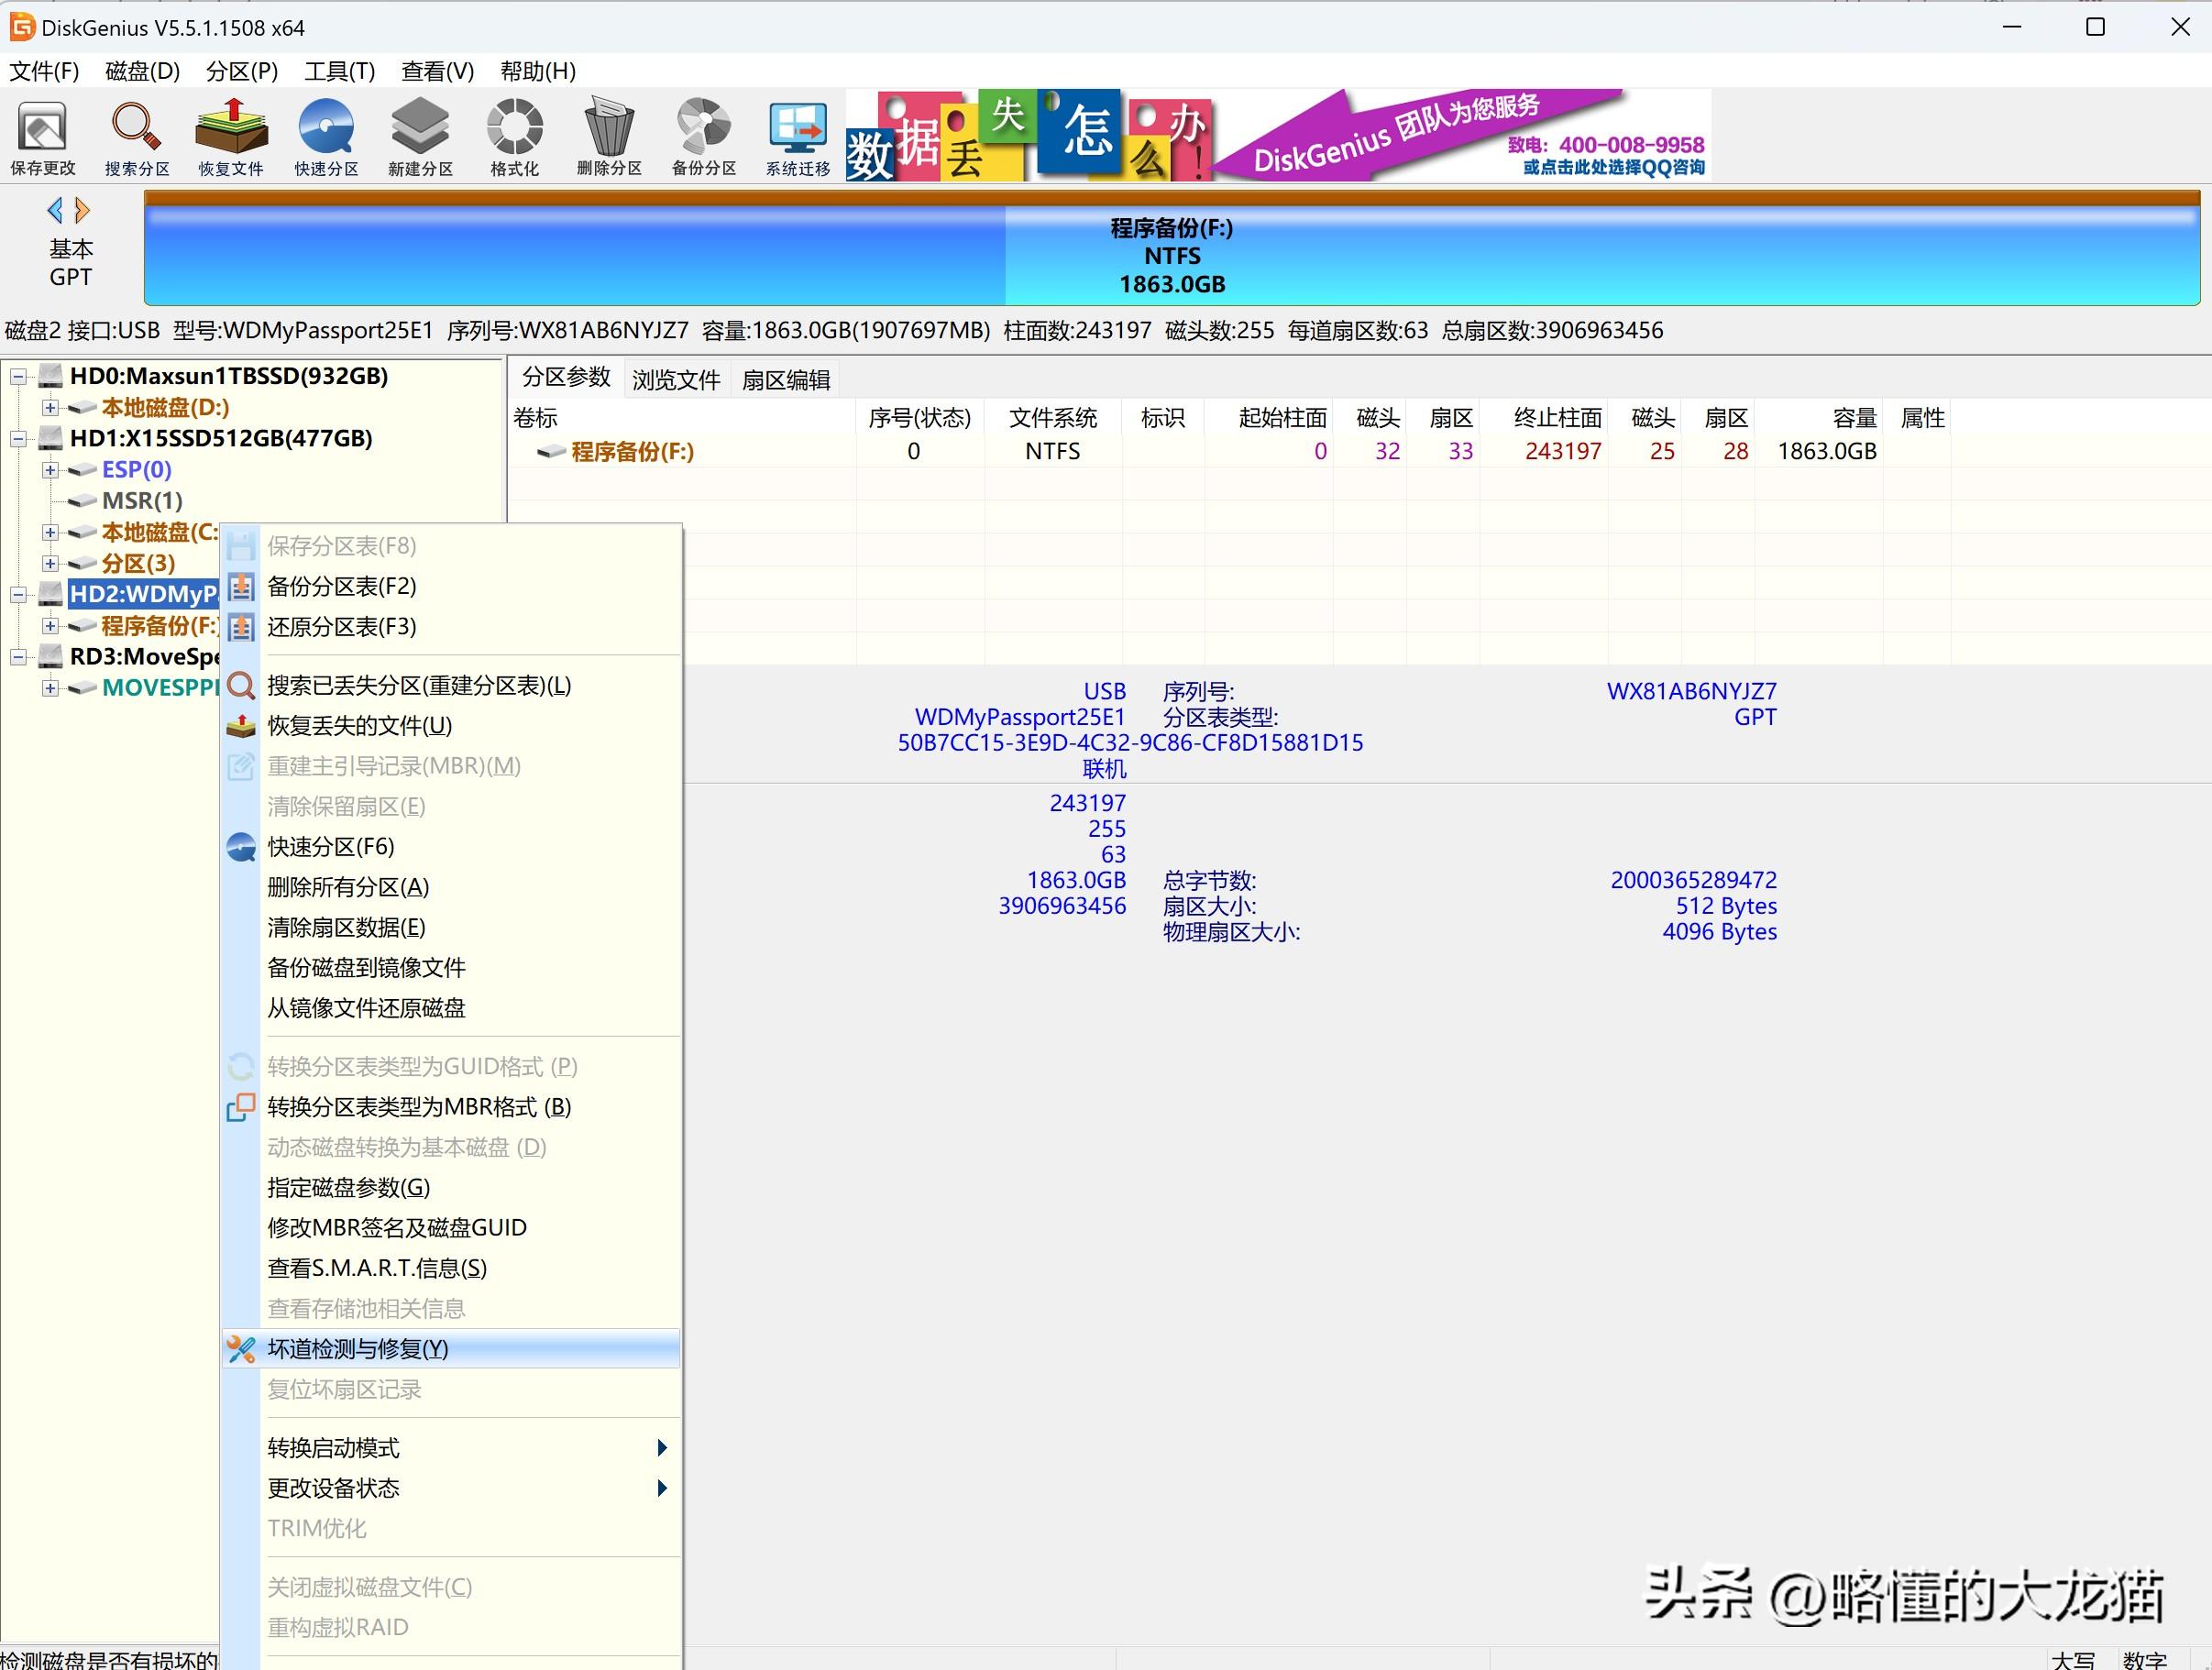2212x1670 pixels.
Task: Click icon beside 恢复丢失的文件(U)
Action: [241, 726]
